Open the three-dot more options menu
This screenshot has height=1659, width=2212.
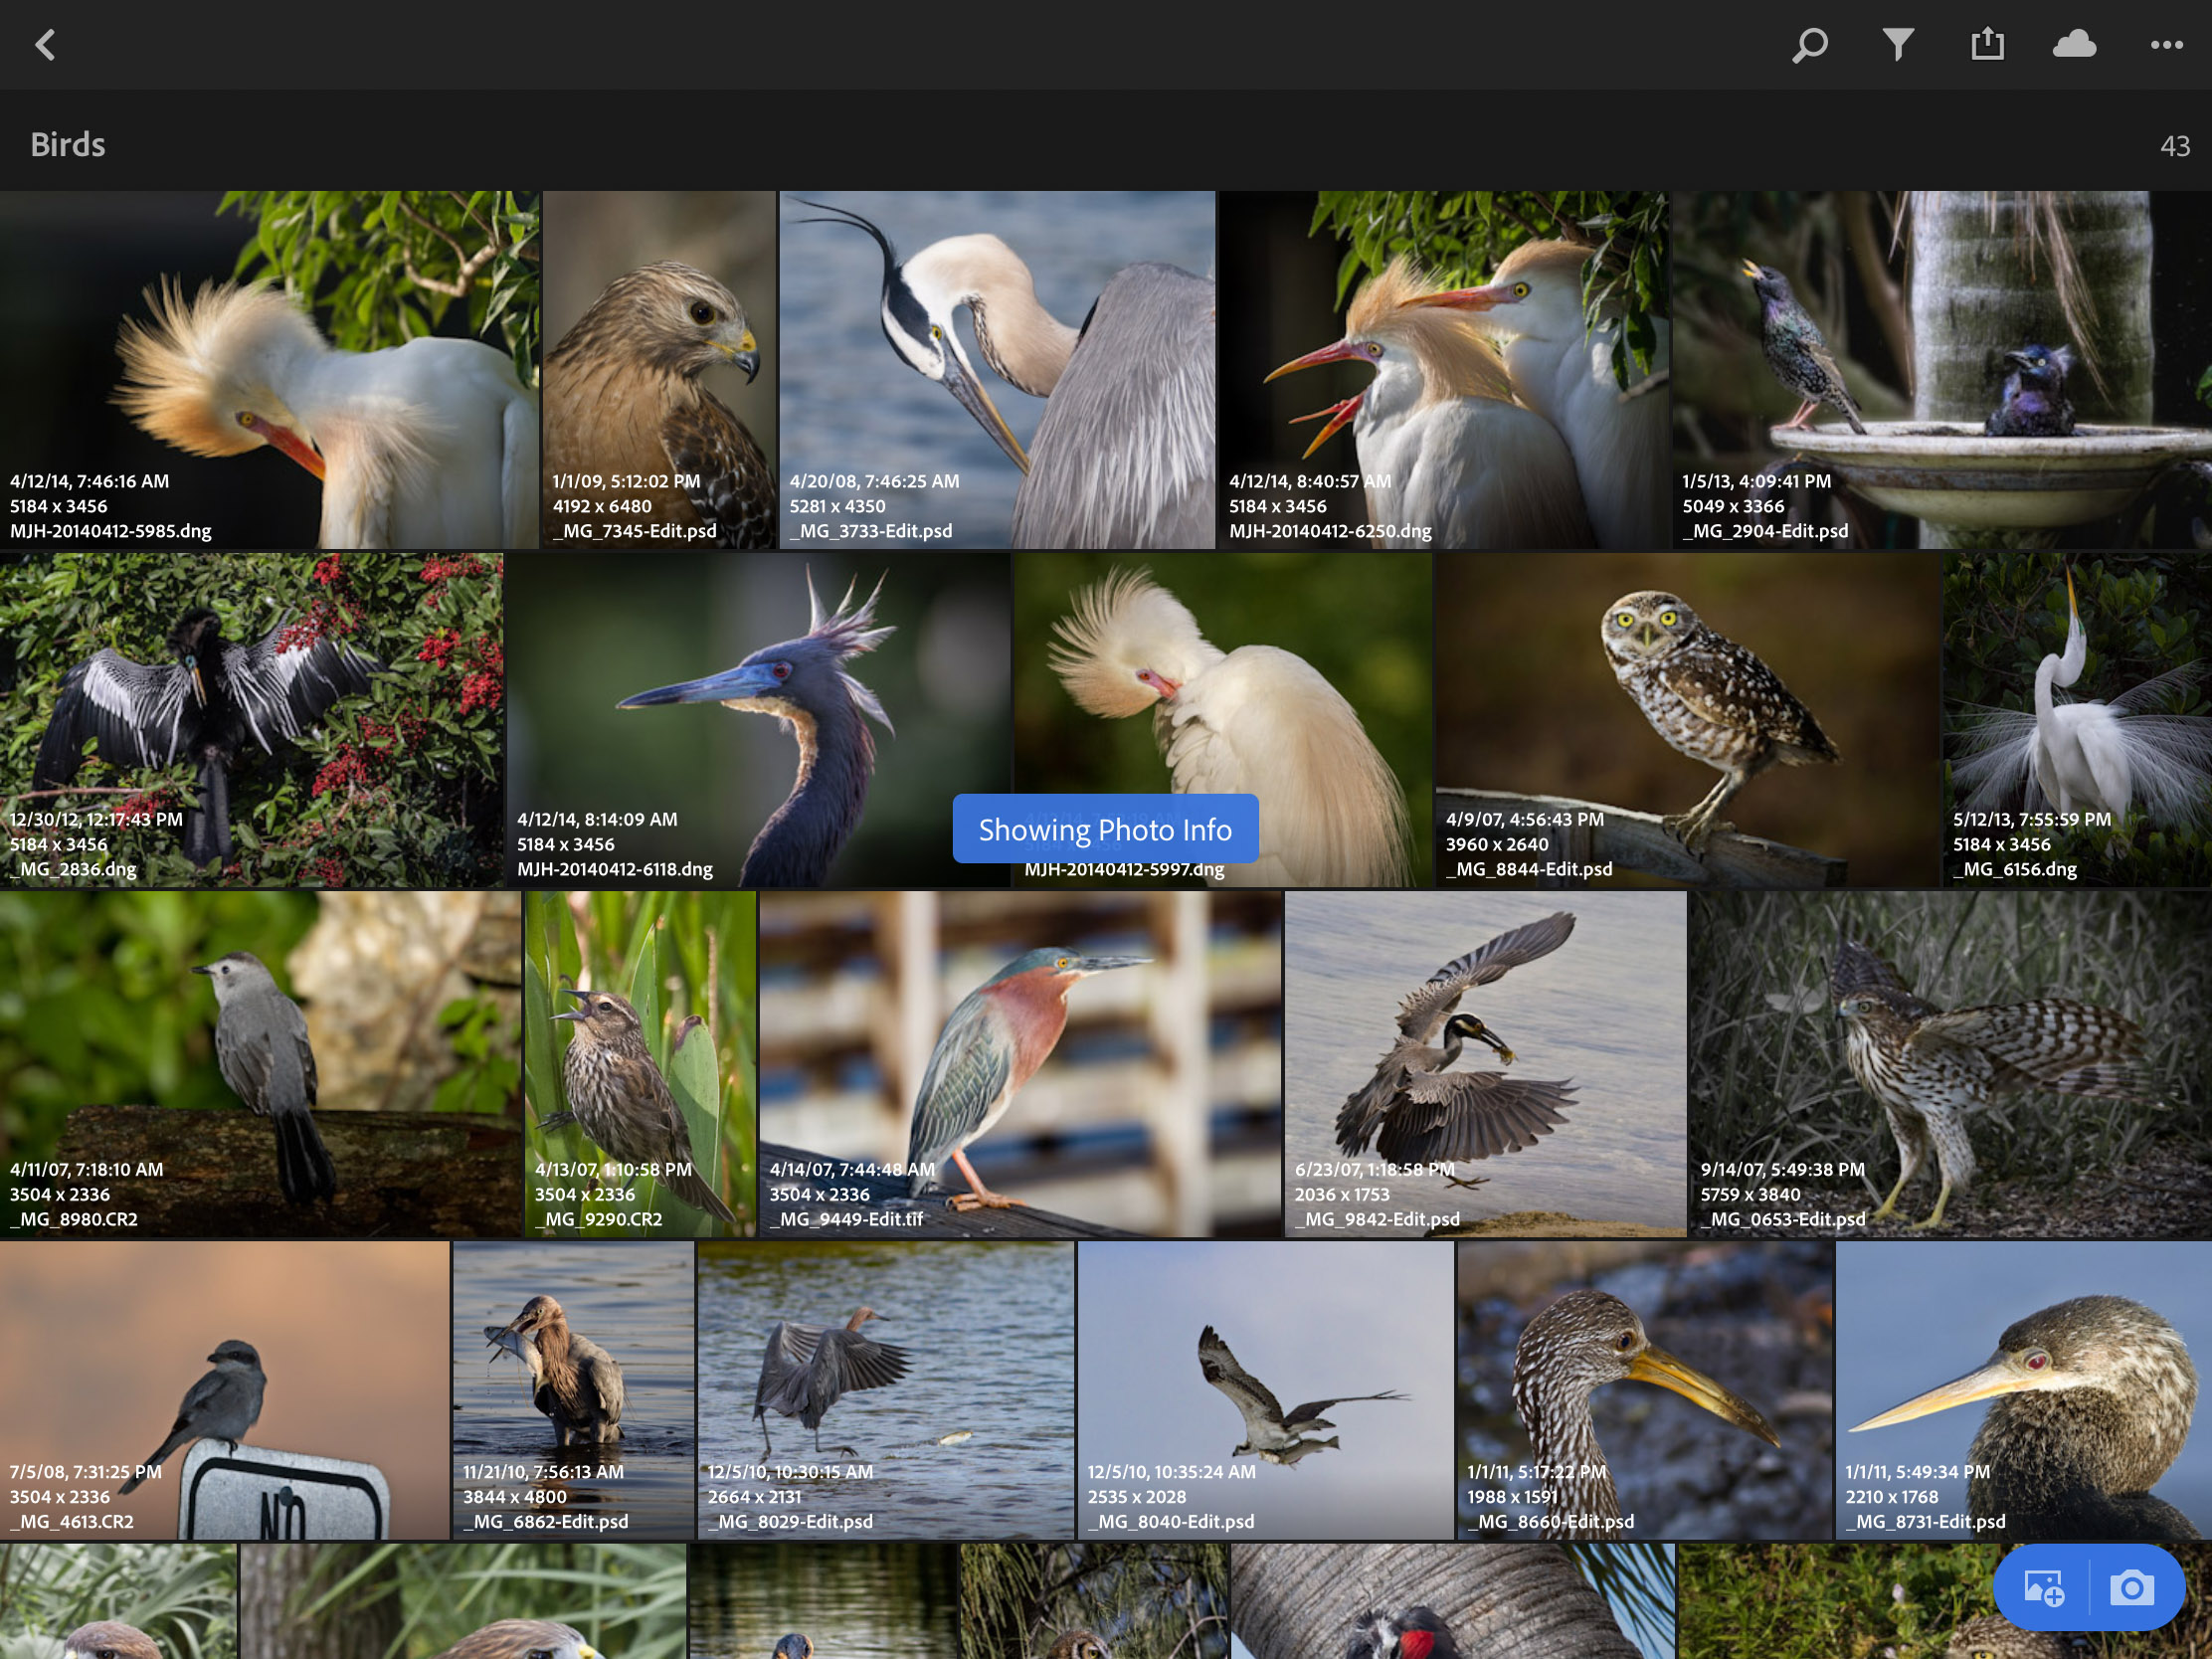coord(2167,45)
